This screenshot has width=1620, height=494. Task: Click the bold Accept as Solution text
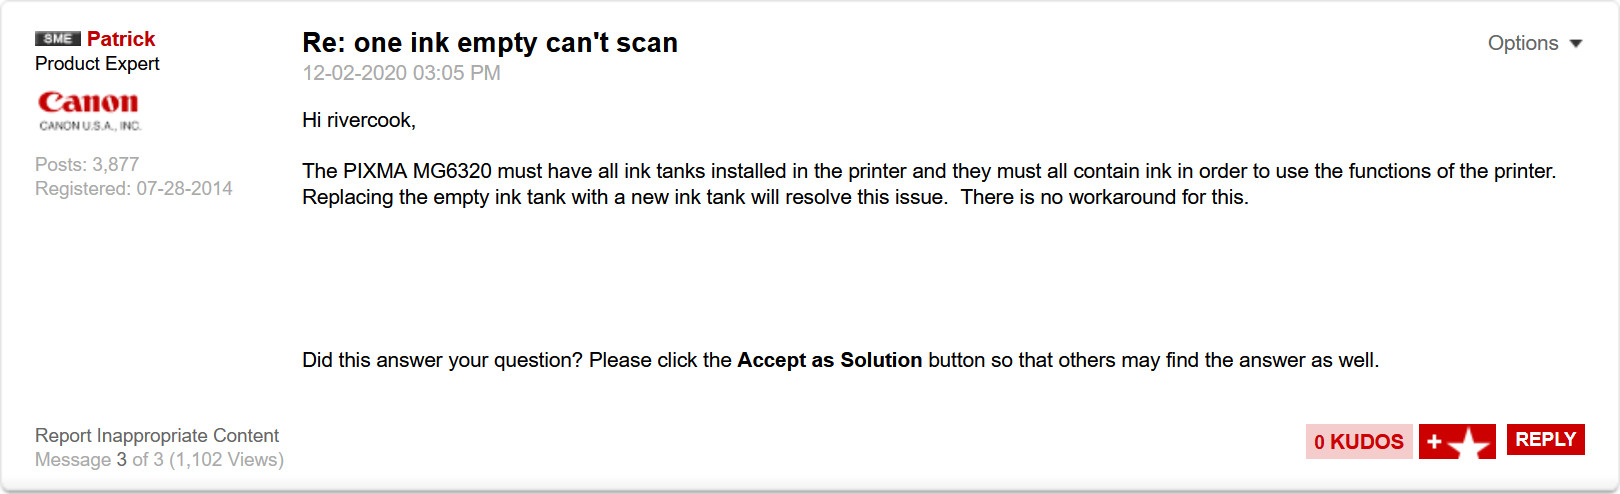(830, 360)
